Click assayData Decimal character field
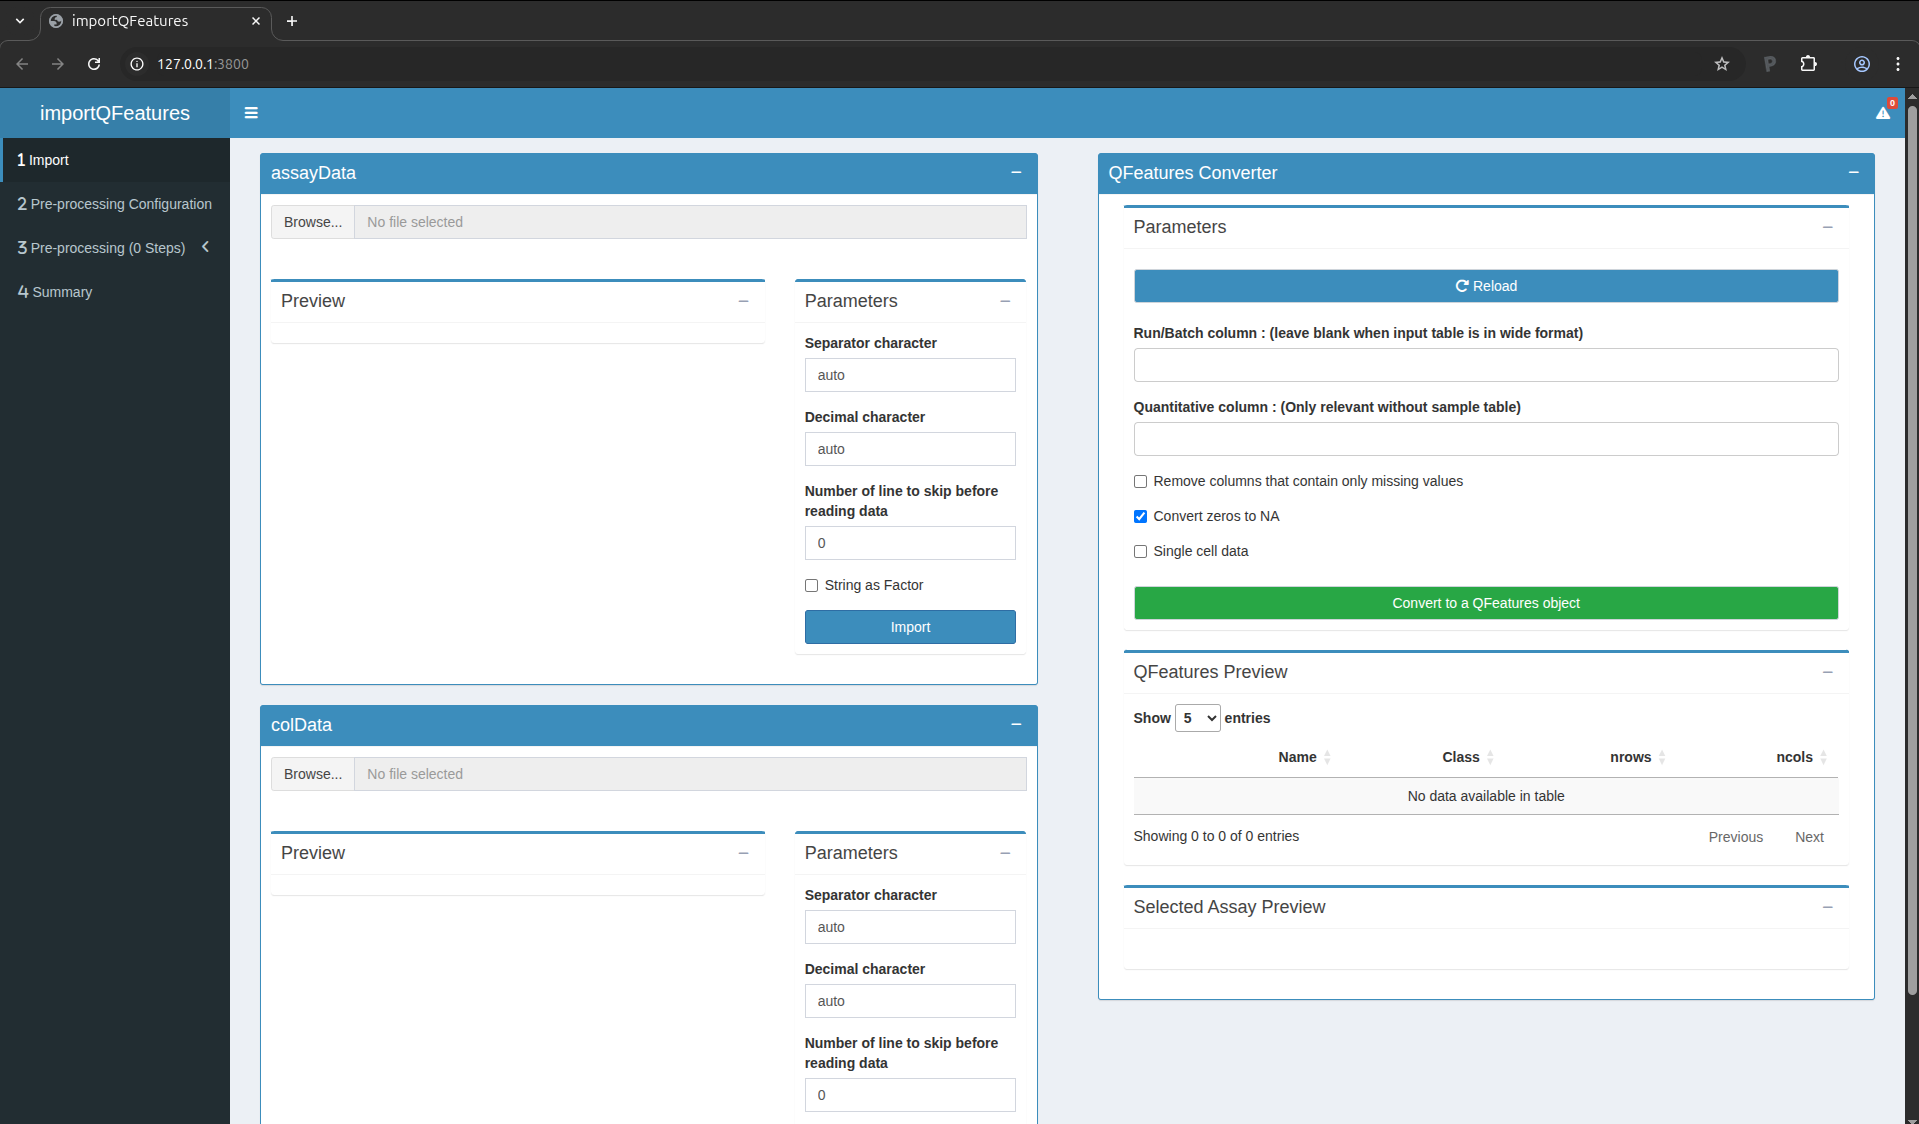Screen dimensions: 1919x1124 (910, 449)
